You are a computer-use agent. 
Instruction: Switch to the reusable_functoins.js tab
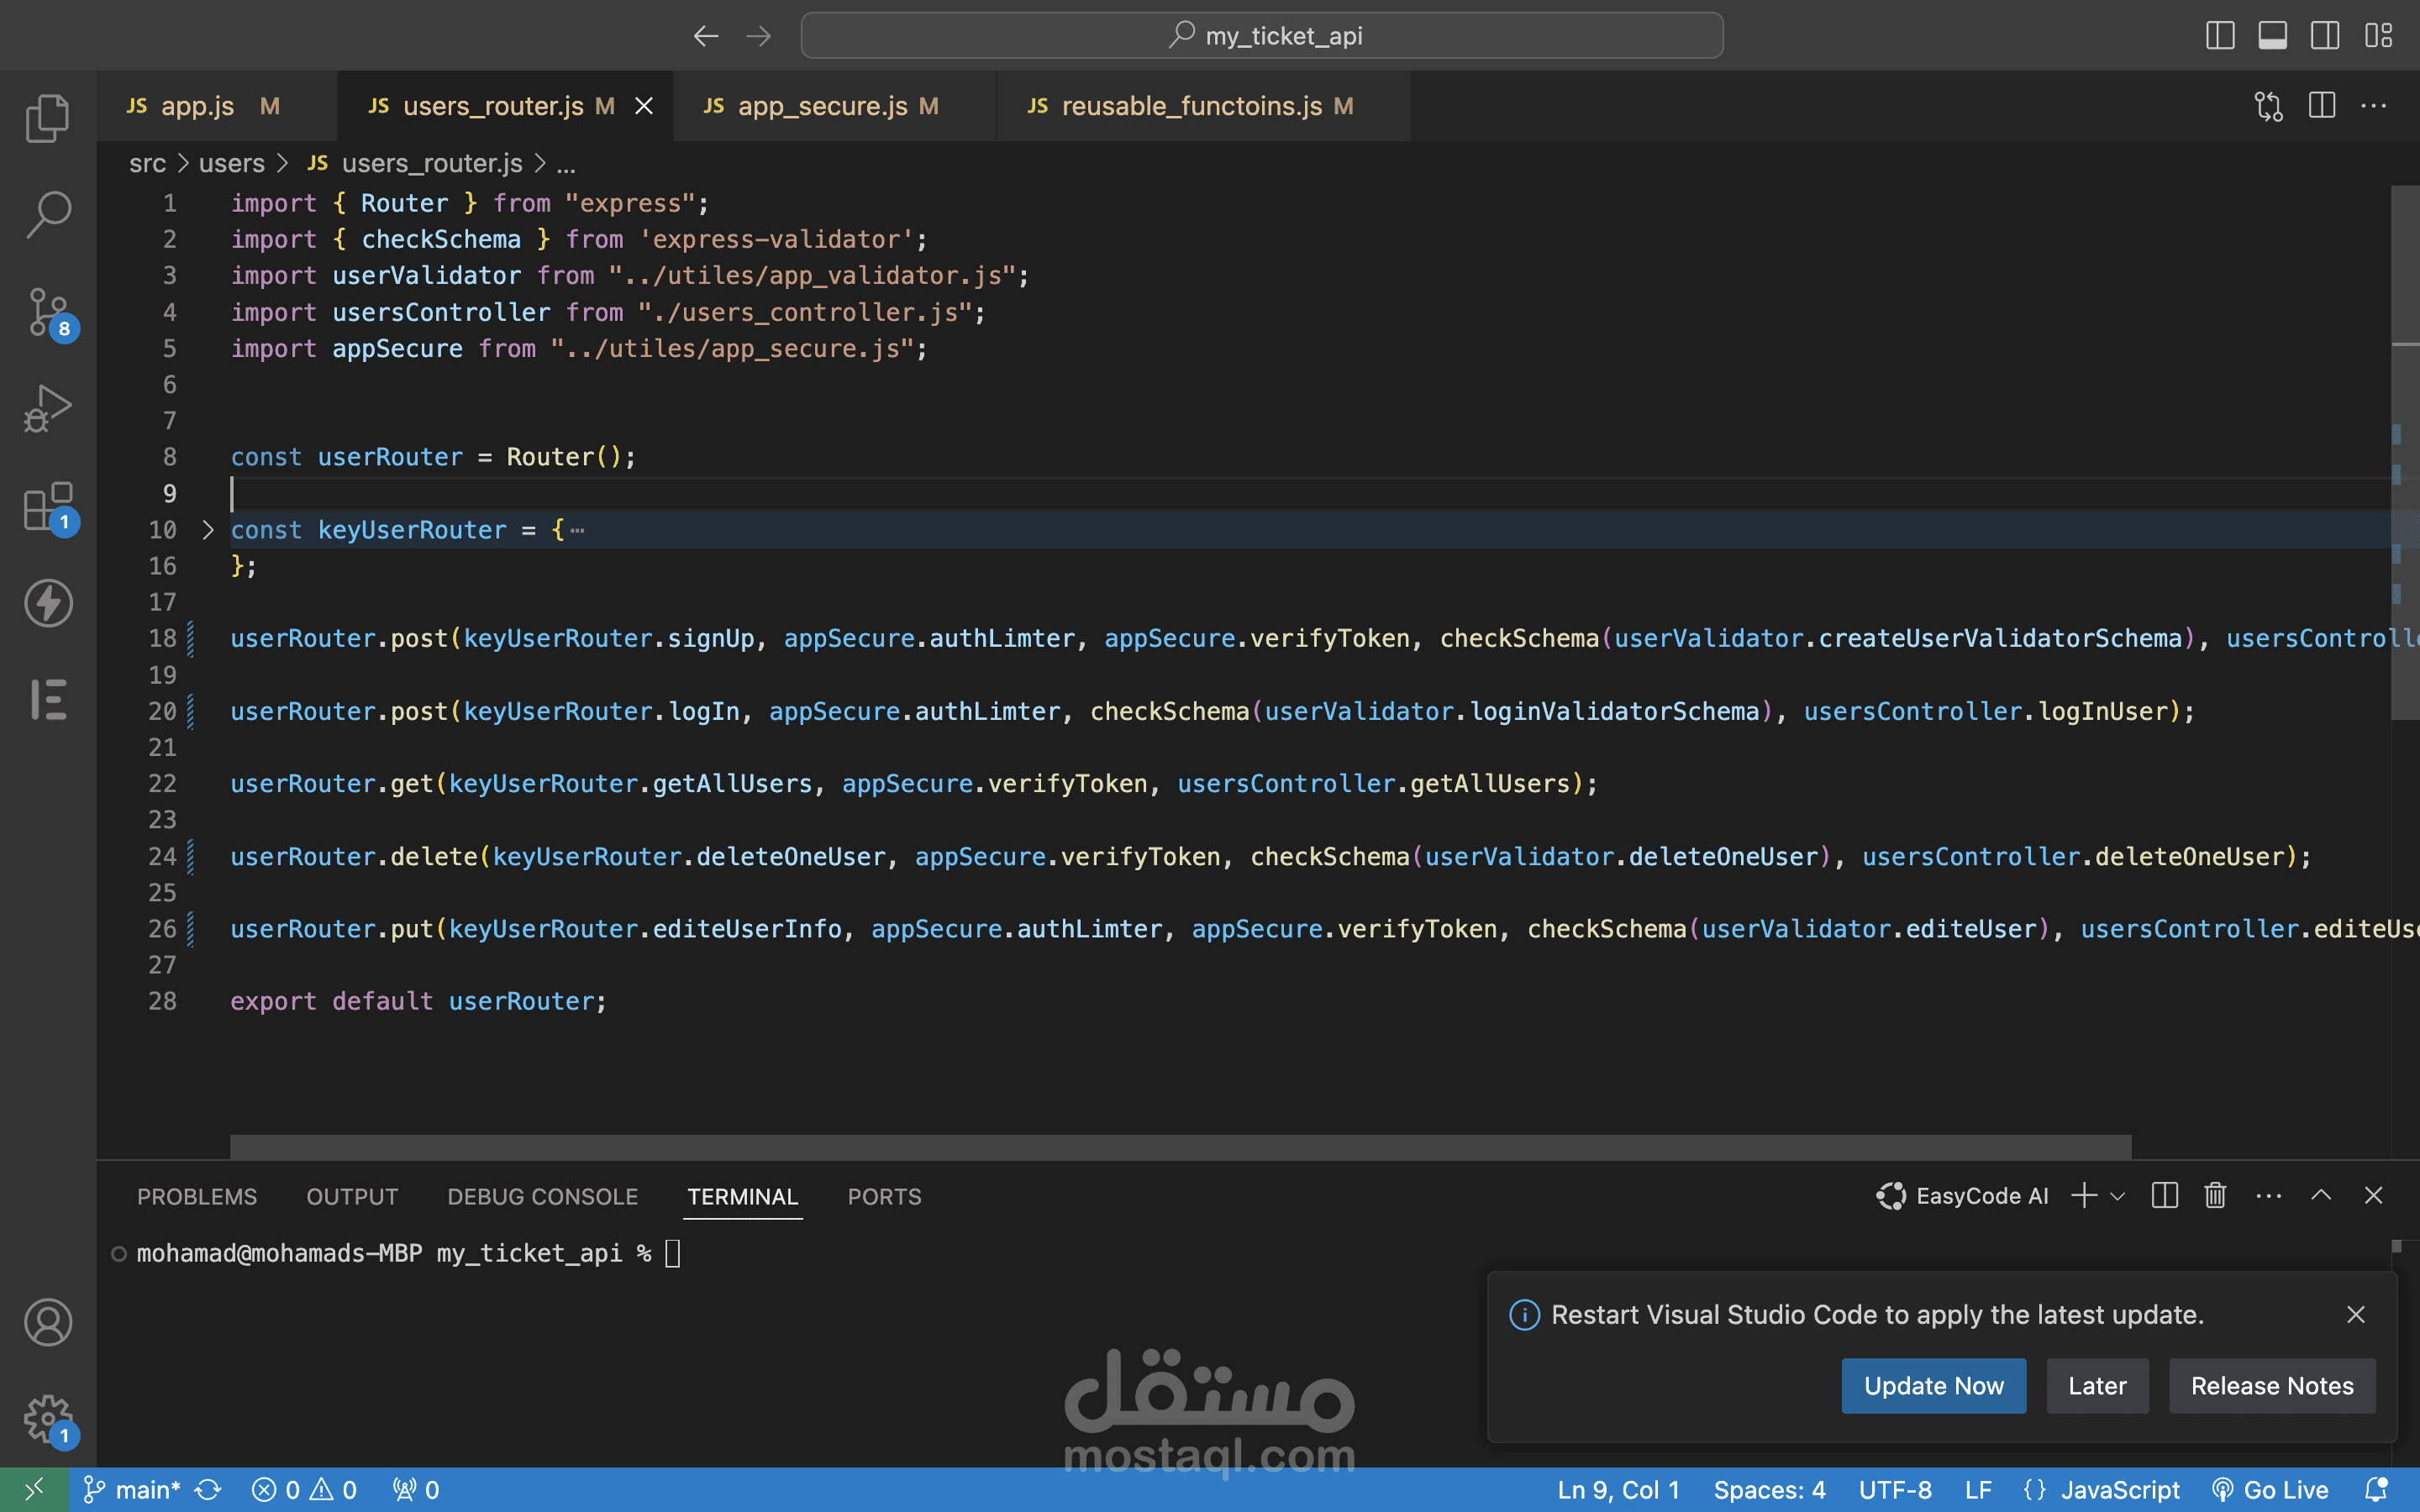(1203, 106)
